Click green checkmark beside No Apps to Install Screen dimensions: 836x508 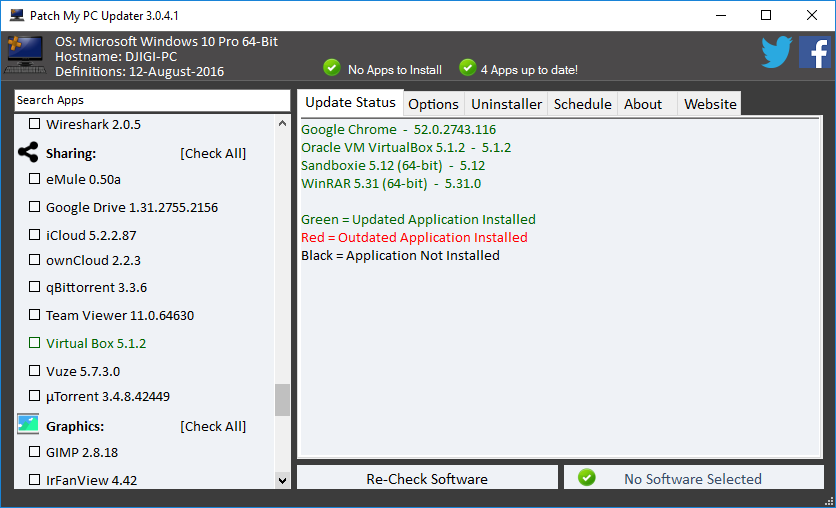332,68
